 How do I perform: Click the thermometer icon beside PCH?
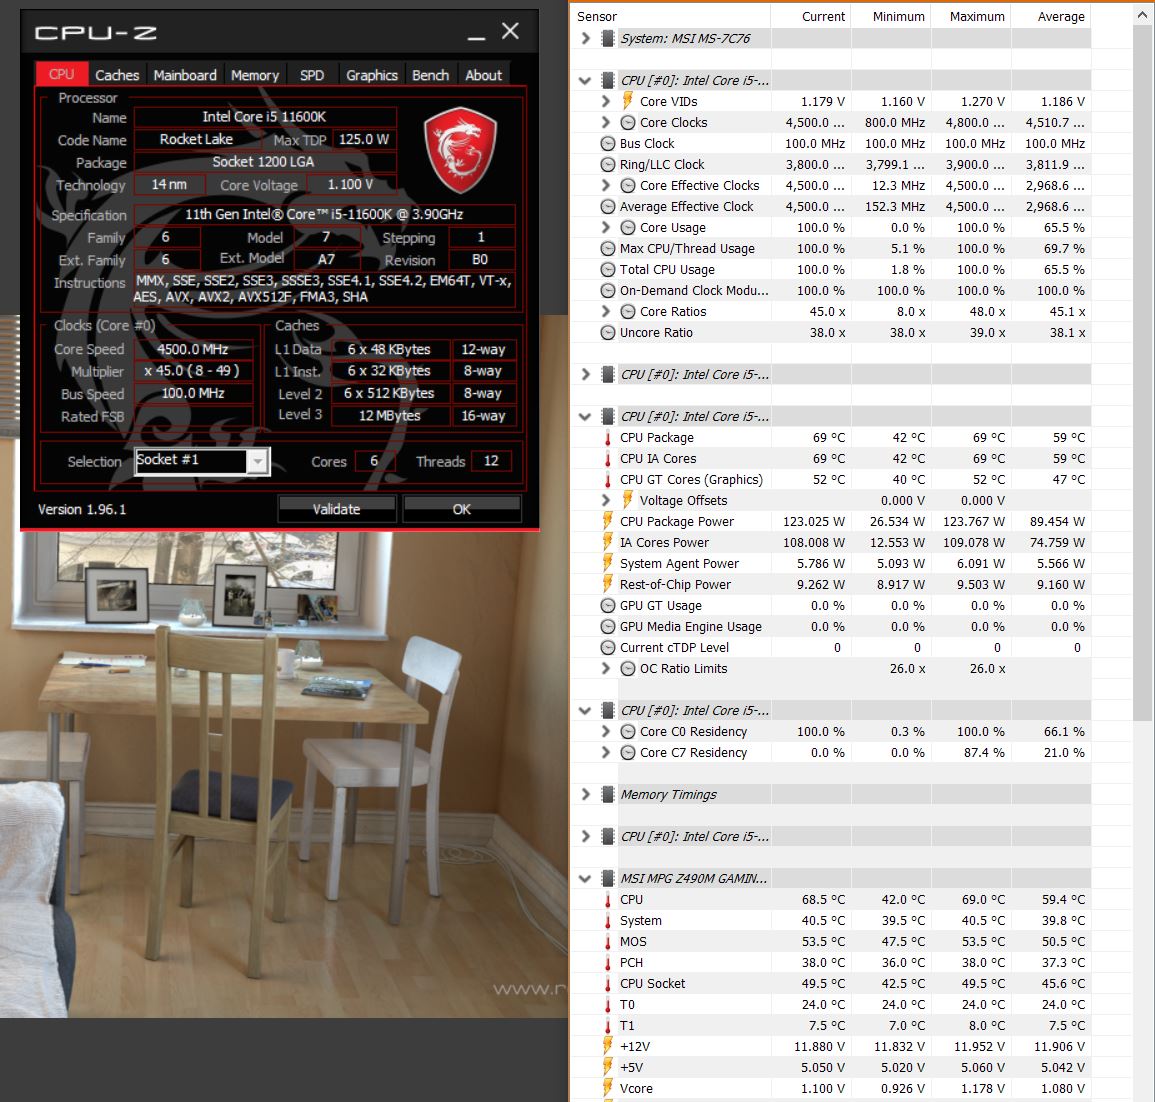coord(608,962)
